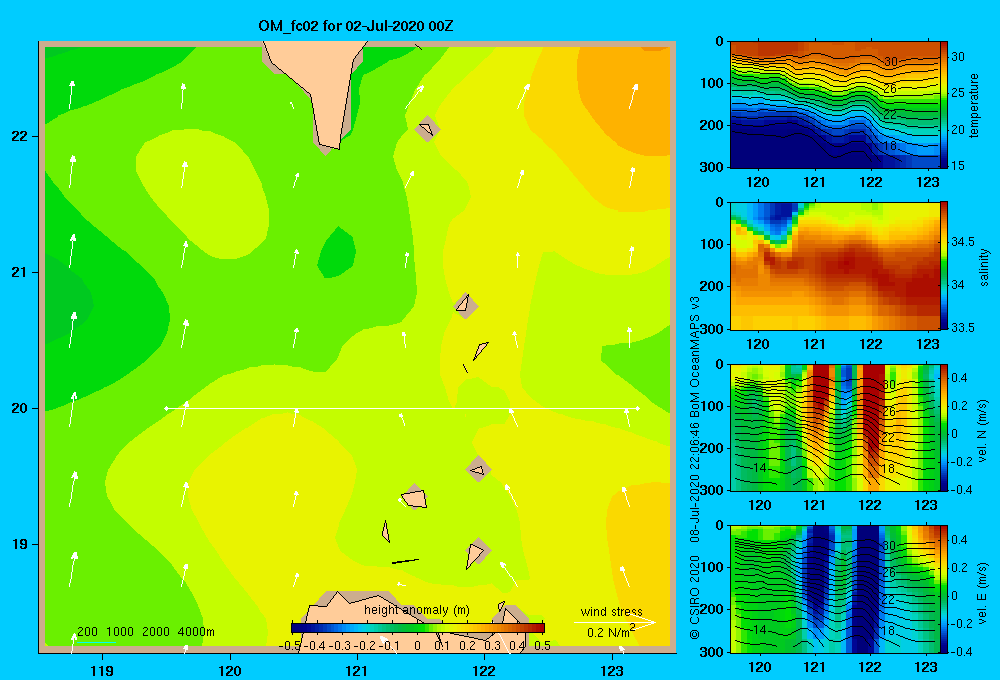Select the temperature depth section plot
This screenshot has width=1000, height=680.
click(835, 105)
